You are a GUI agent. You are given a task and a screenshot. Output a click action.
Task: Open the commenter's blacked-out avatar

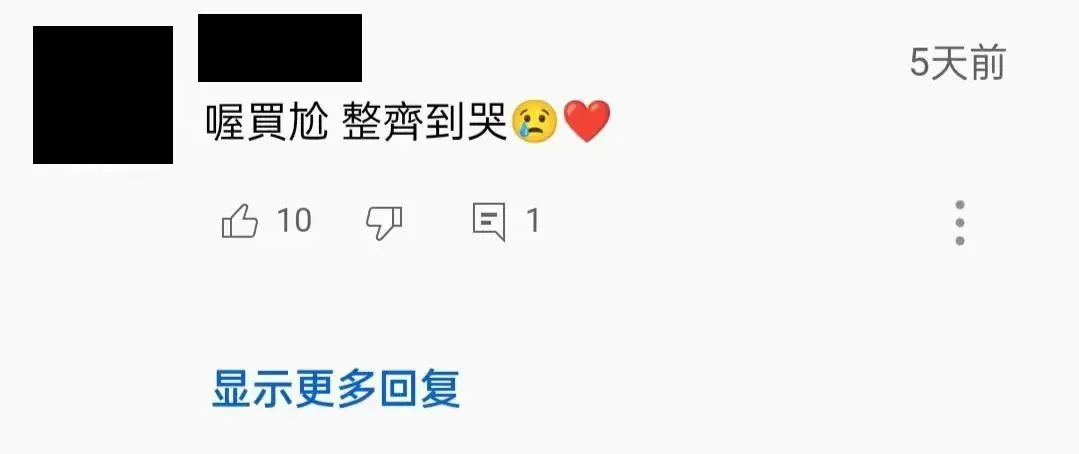[103, 95]
